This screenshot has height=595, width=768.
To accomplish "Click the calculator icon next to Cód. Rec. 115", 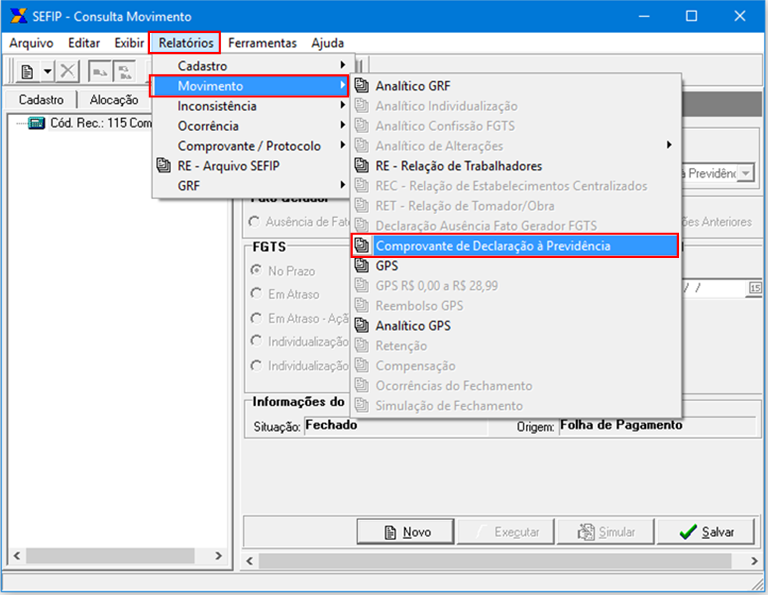I will pos(36,123).
